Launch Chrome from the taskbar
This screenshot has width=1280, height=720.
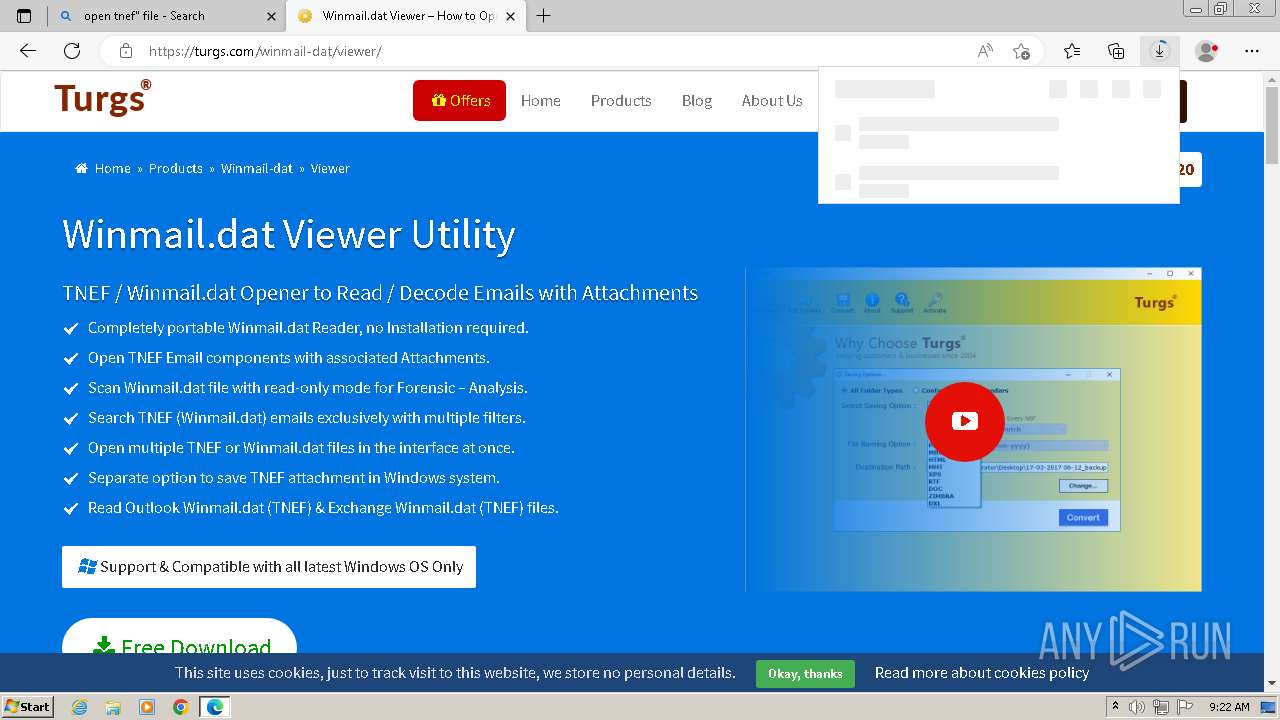[x=181, y=707]
